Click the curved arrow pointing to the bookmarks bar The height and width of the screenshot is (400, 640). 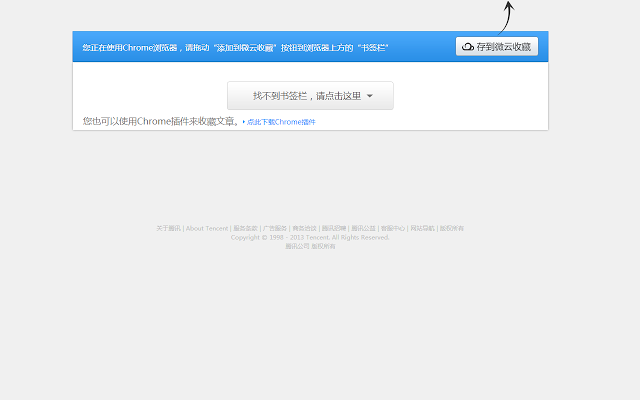pyautogui.click(x=507, y=15)
